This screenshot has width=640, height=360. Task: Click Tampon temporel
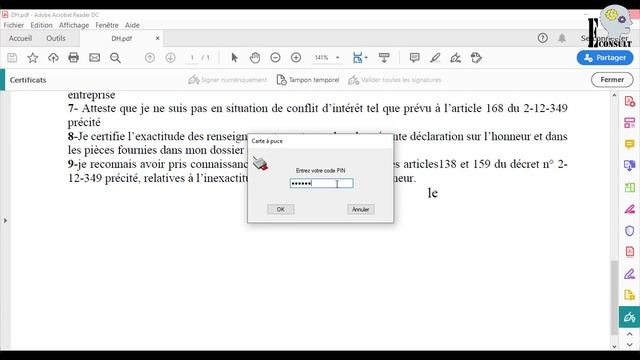click(x=308, y=80)
